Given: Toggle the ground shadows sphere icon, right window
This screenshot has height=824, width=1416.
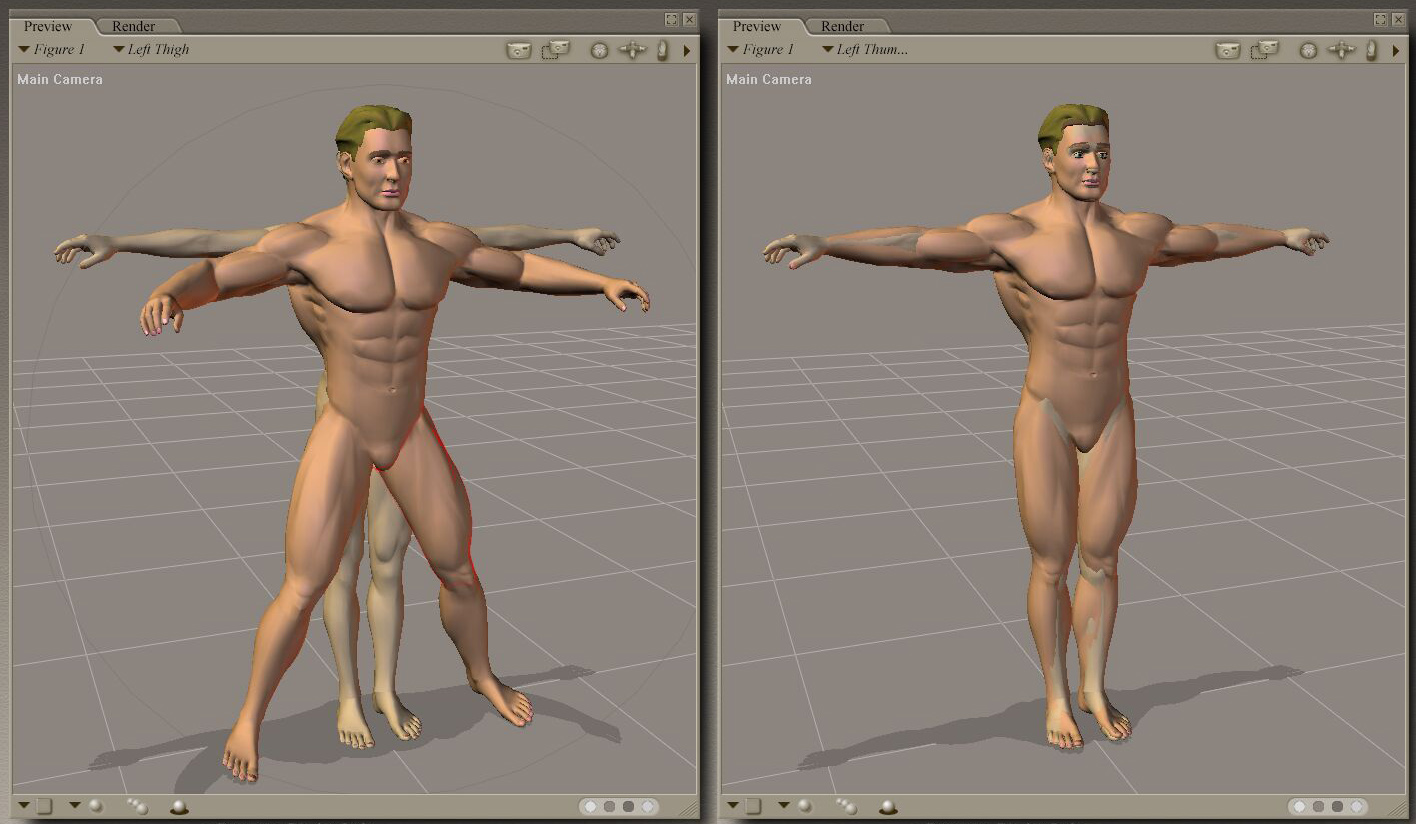Looking at the screenshot, I should tap(888, 807).
